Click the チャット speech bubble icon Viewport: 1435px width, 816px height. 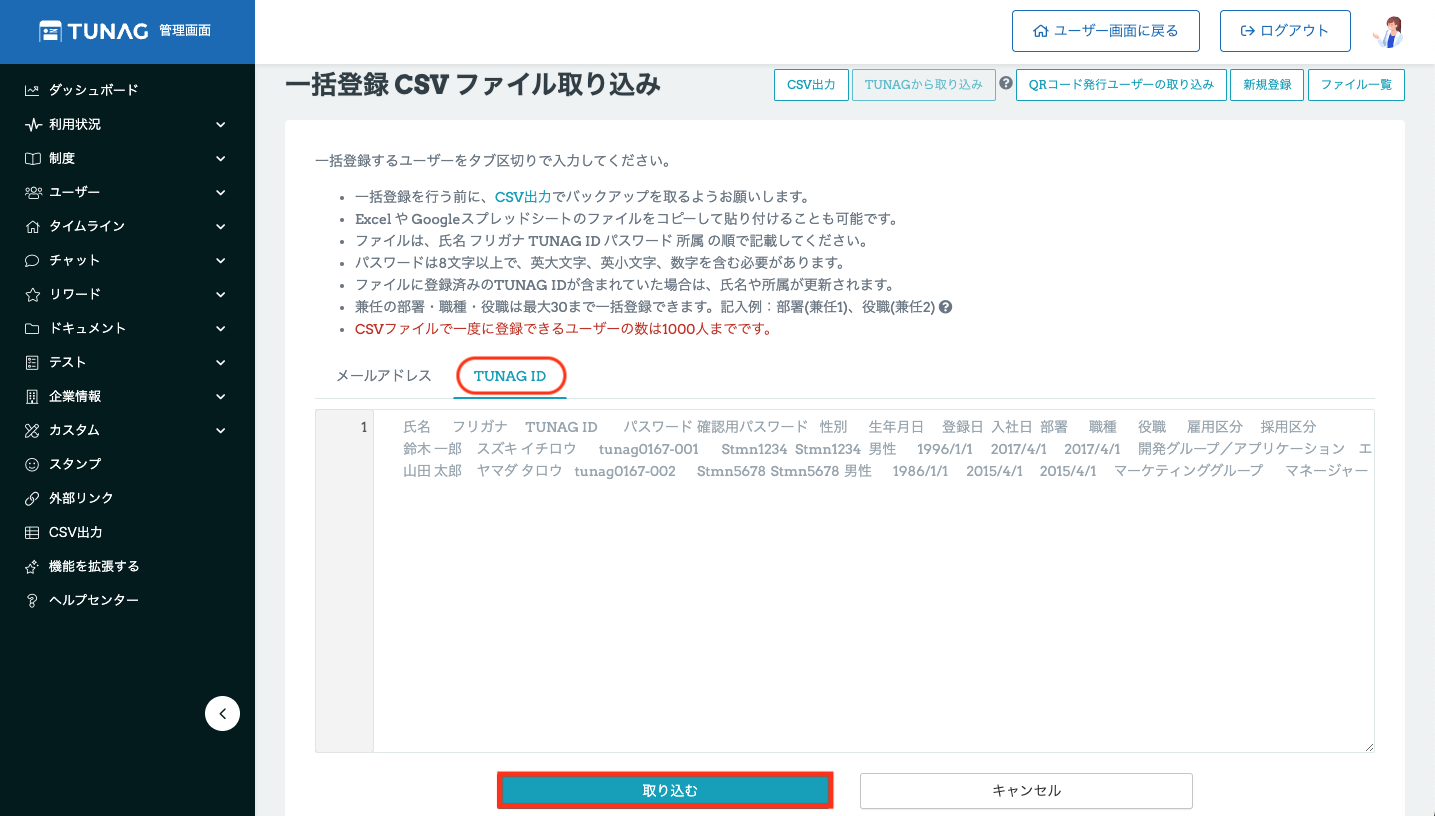point(32,260)
